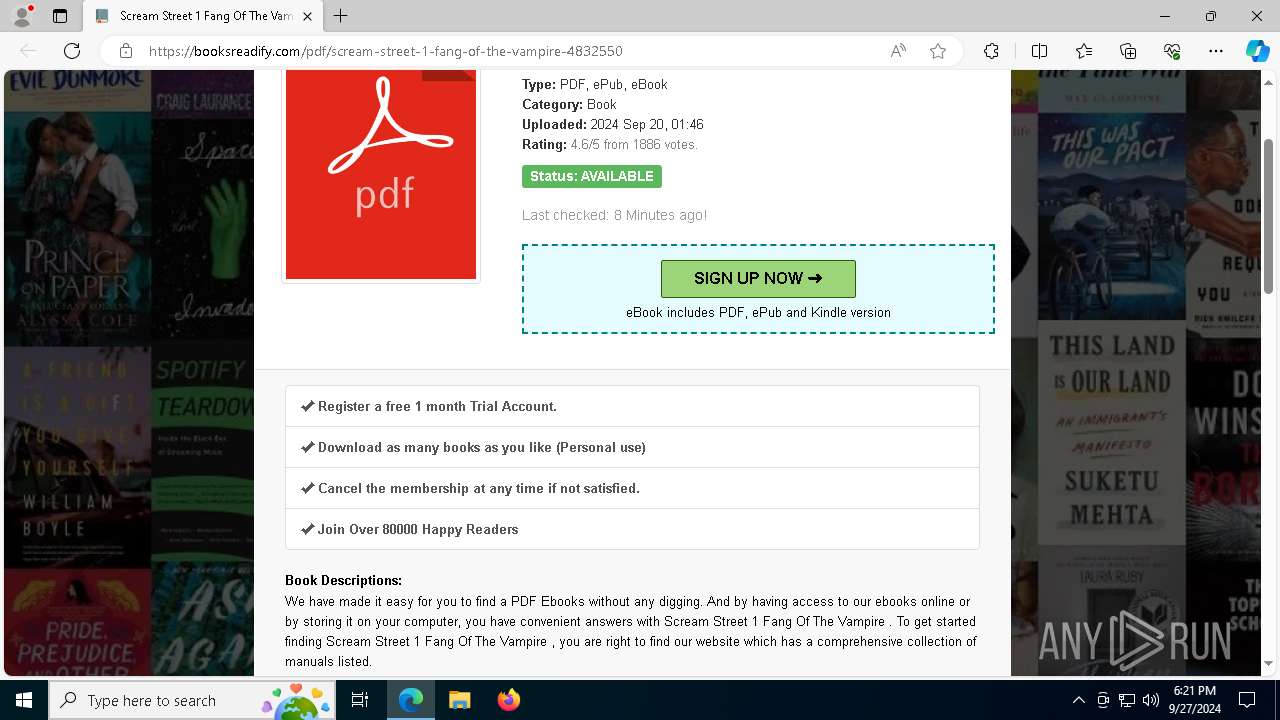Show hidden system tray icons chevron
The image size is (1280, 720).
click(1078, 700)
